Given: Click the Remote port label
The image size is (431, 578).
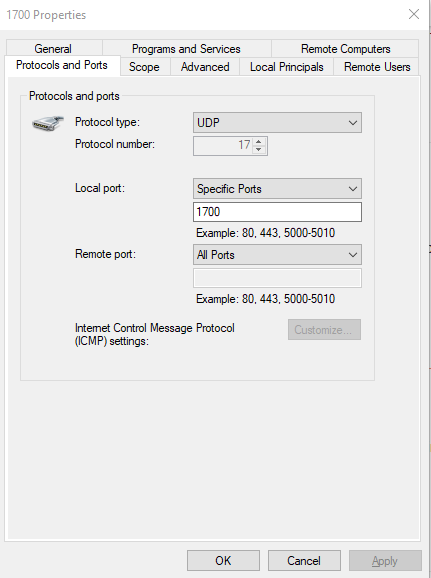Looking at the screenshot, I should pyautogui.click(x=105, y=254).
